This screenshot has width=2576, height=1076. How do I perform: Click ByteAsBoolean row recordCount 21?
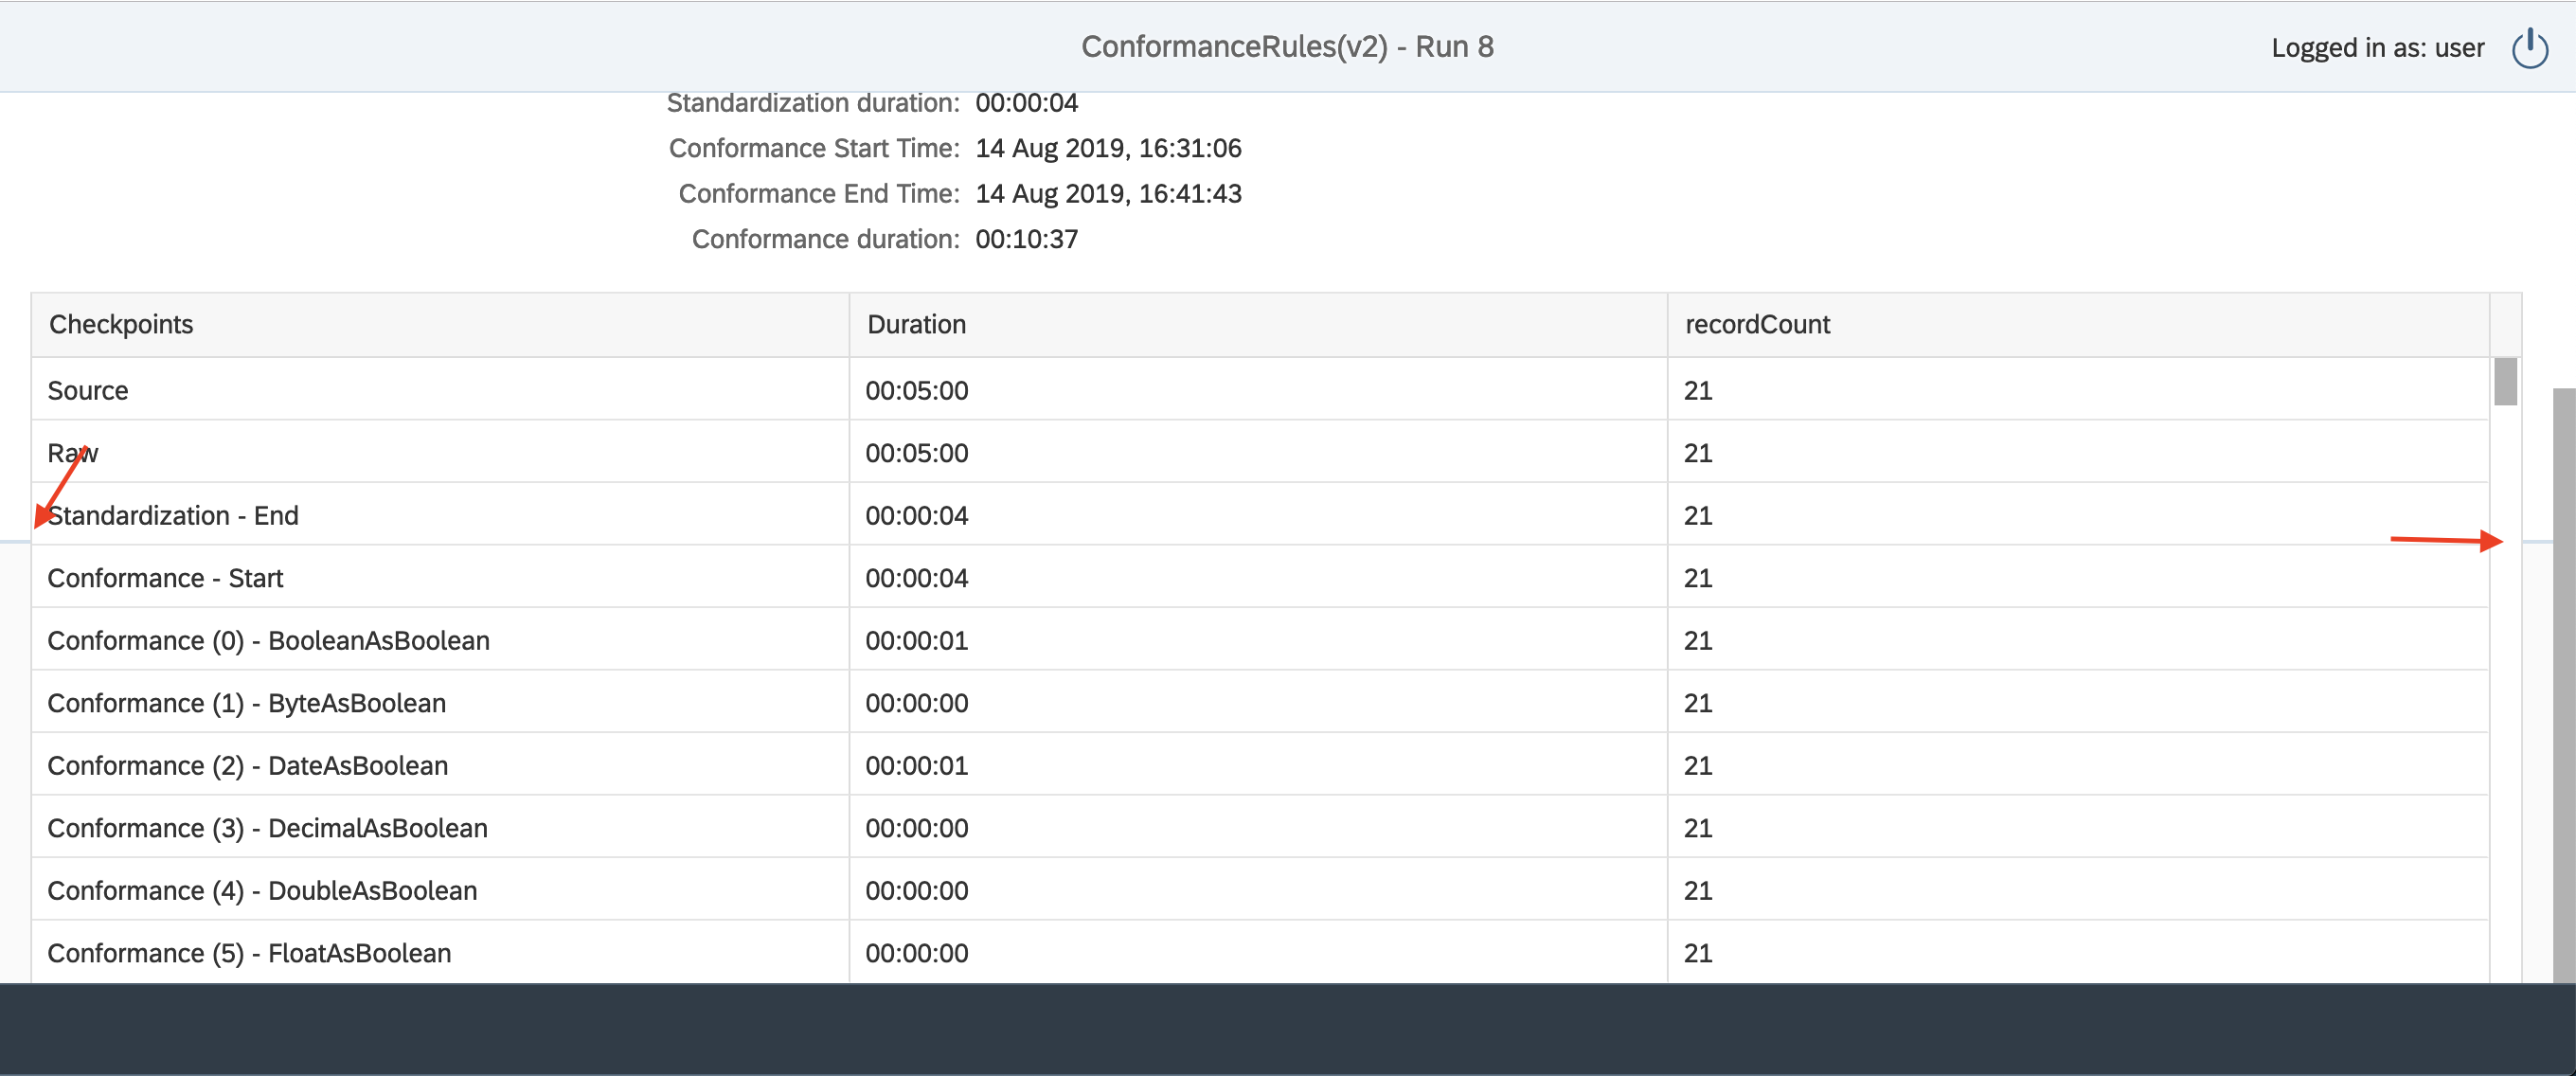[x=1698, y=703]
